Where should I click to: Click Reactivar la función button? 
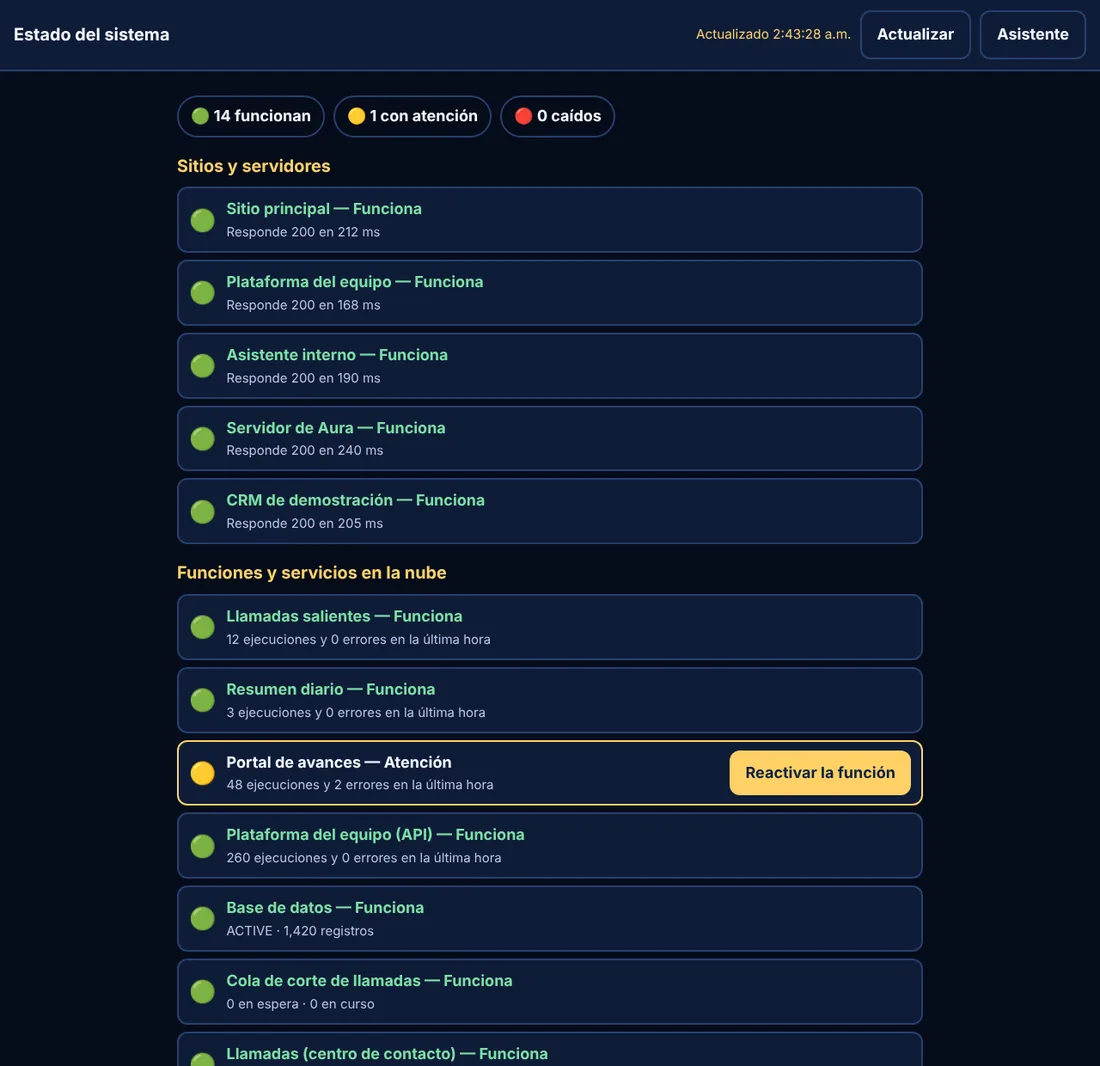coord(819,773)
